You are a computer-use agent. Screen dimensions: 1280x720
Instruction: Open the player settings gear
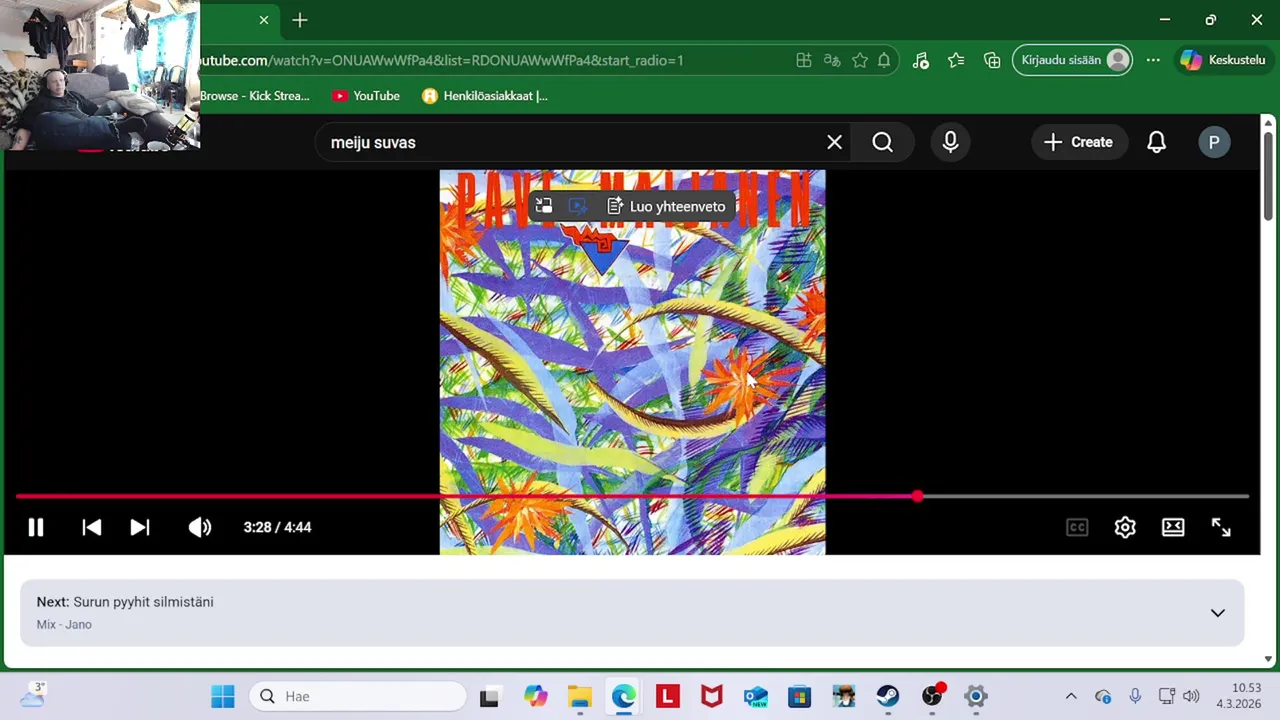[1125, 527]
